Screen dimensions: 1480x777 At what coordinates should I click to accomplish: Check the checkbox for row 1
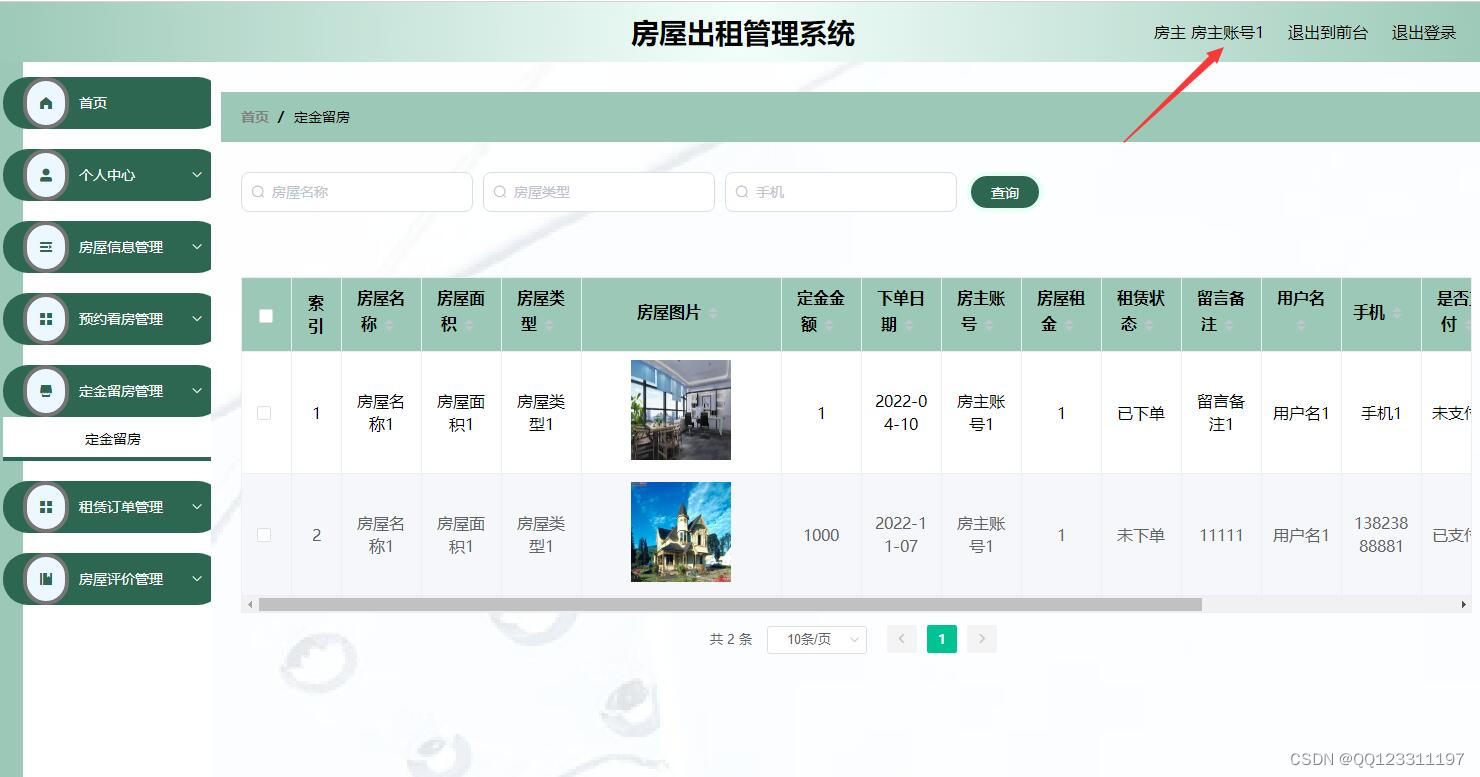pyautogui.click(x=264, y=413)
